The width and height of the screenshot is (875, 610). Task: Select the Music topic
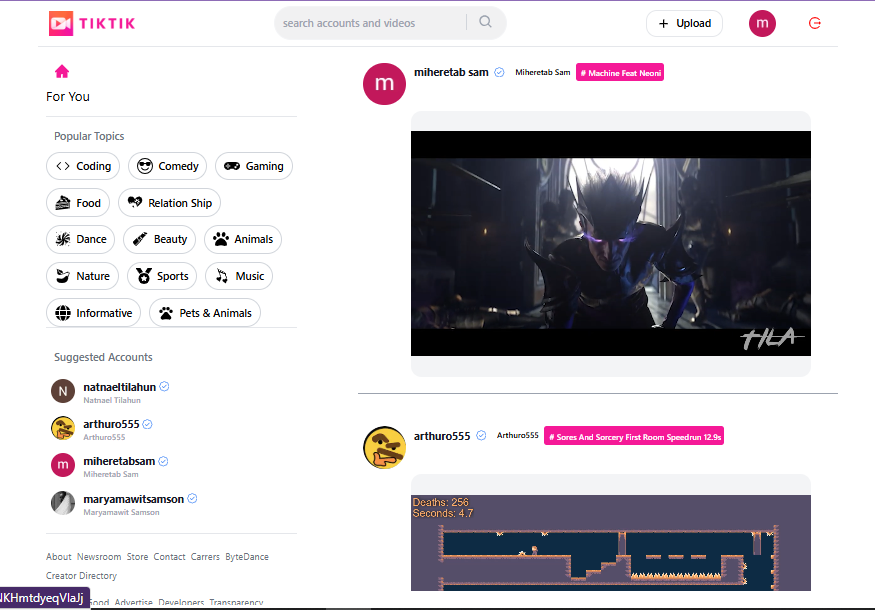click(239, 276)
